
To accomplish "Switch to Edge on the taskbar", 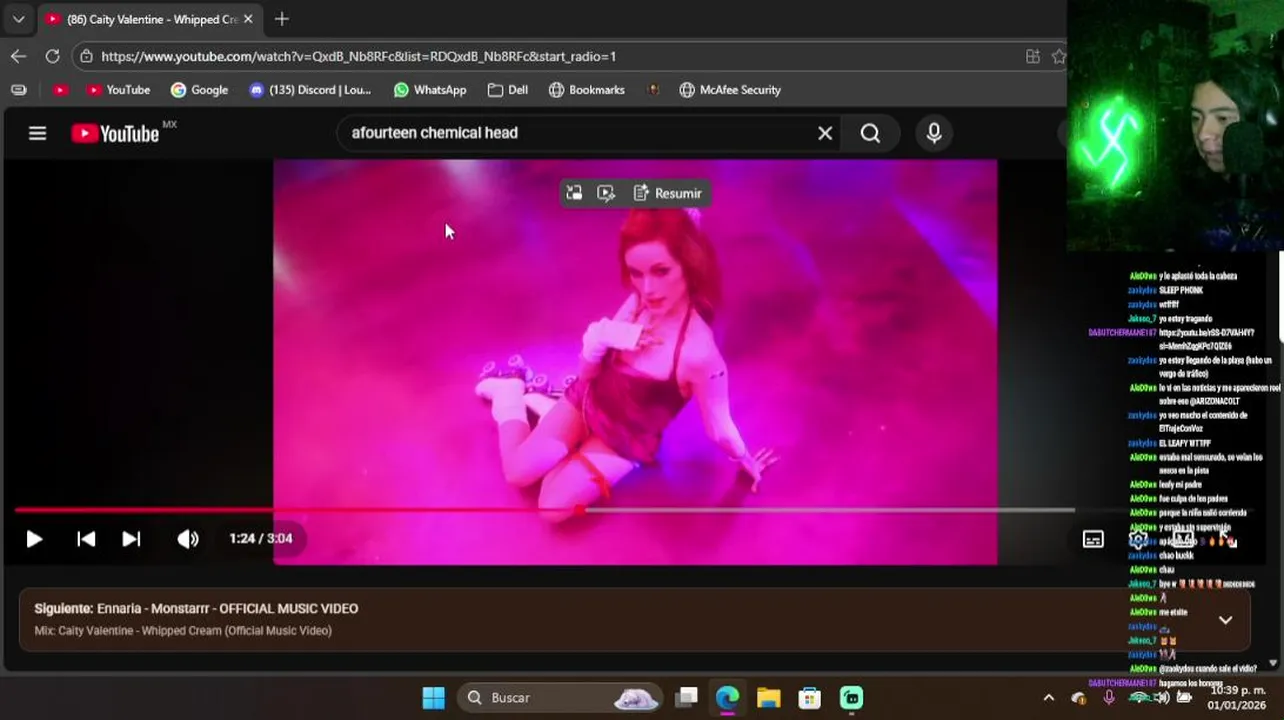I will coord(727,698).
